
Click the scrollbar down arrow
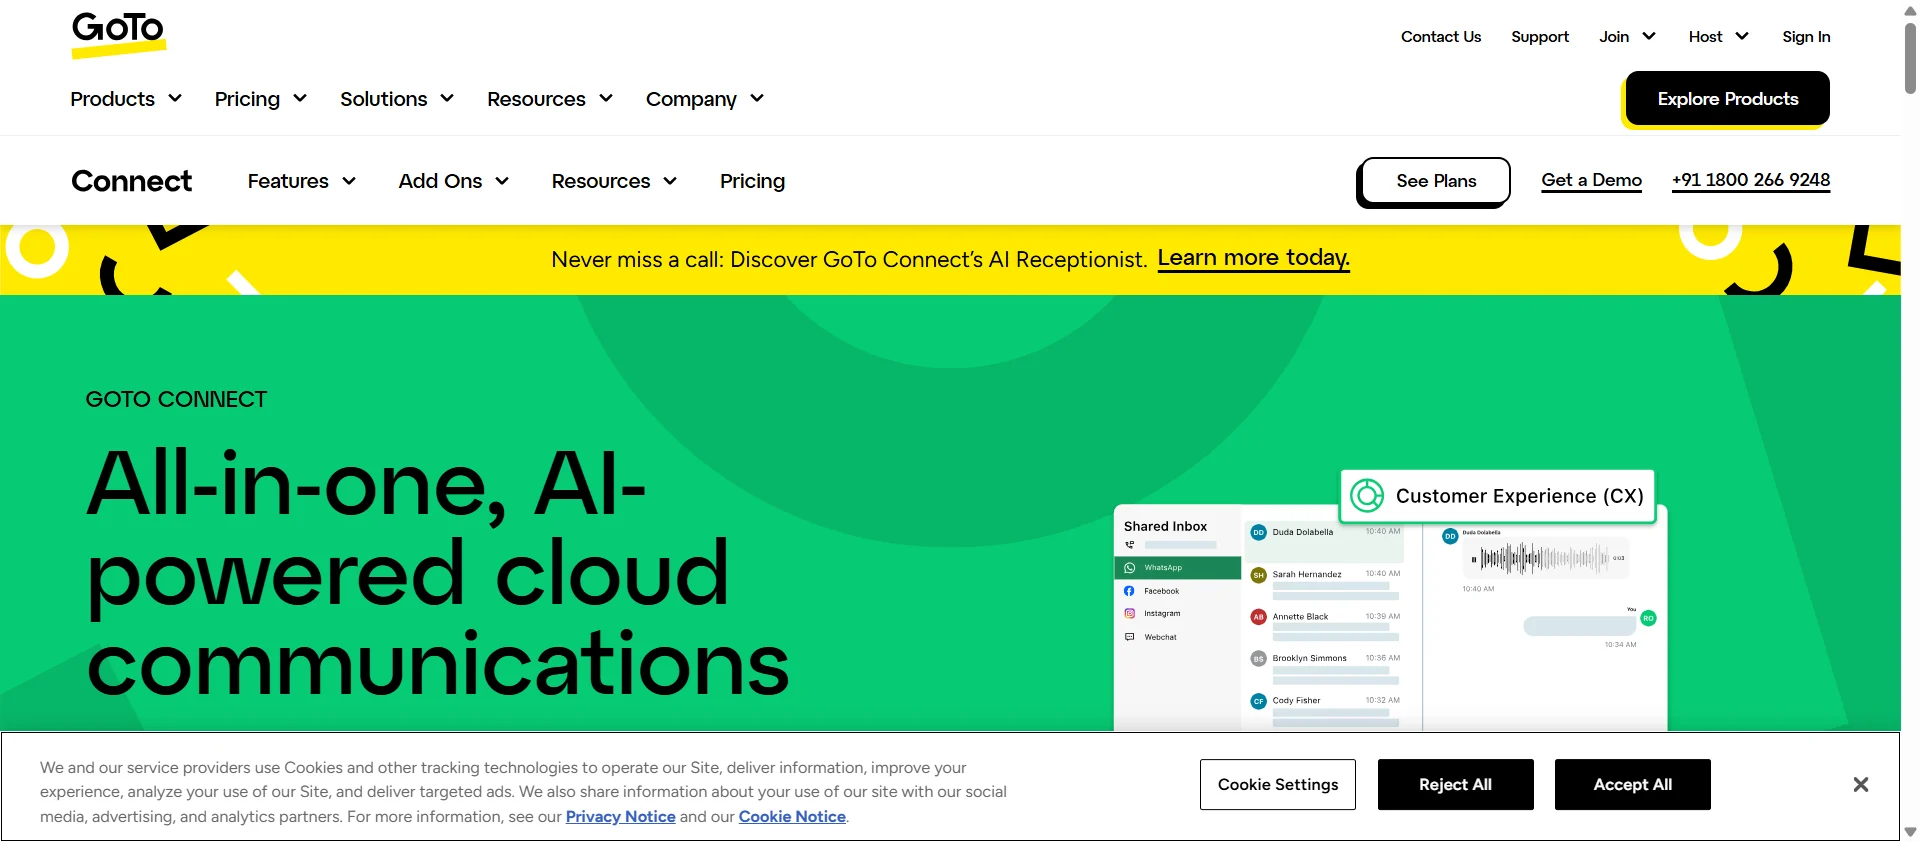tap(1910, 832)
